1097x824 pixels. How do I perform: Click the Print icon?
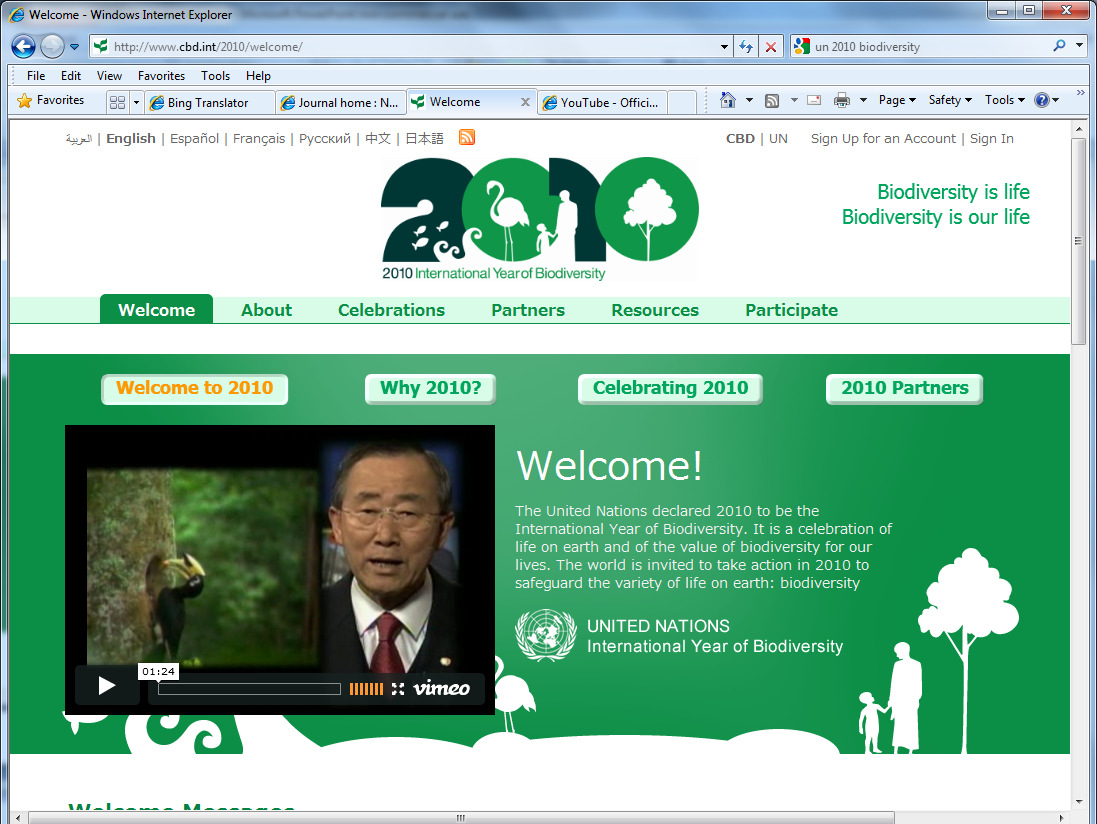coord(842,100)
